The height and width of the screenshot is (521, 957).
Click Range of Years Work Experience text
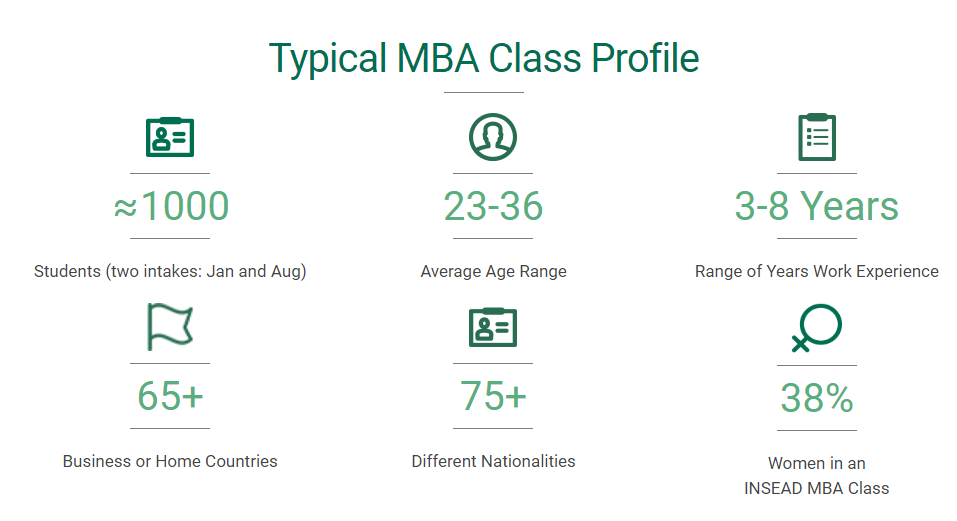tap(816, 271)
